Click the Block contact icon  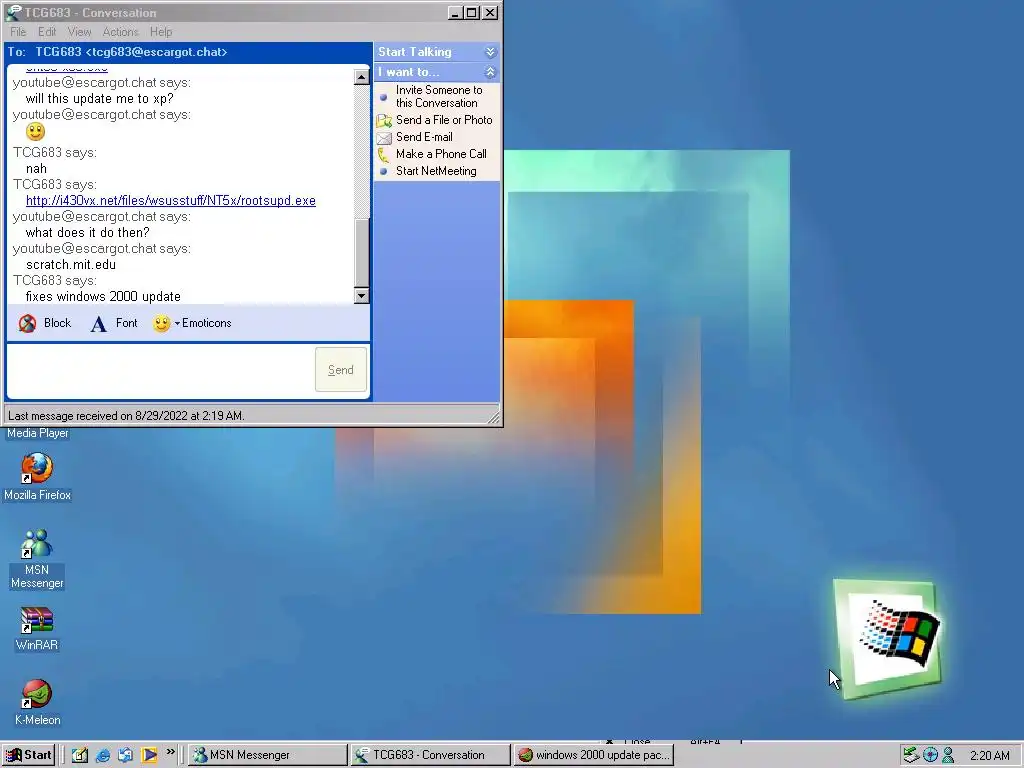[x=27, y=323]
